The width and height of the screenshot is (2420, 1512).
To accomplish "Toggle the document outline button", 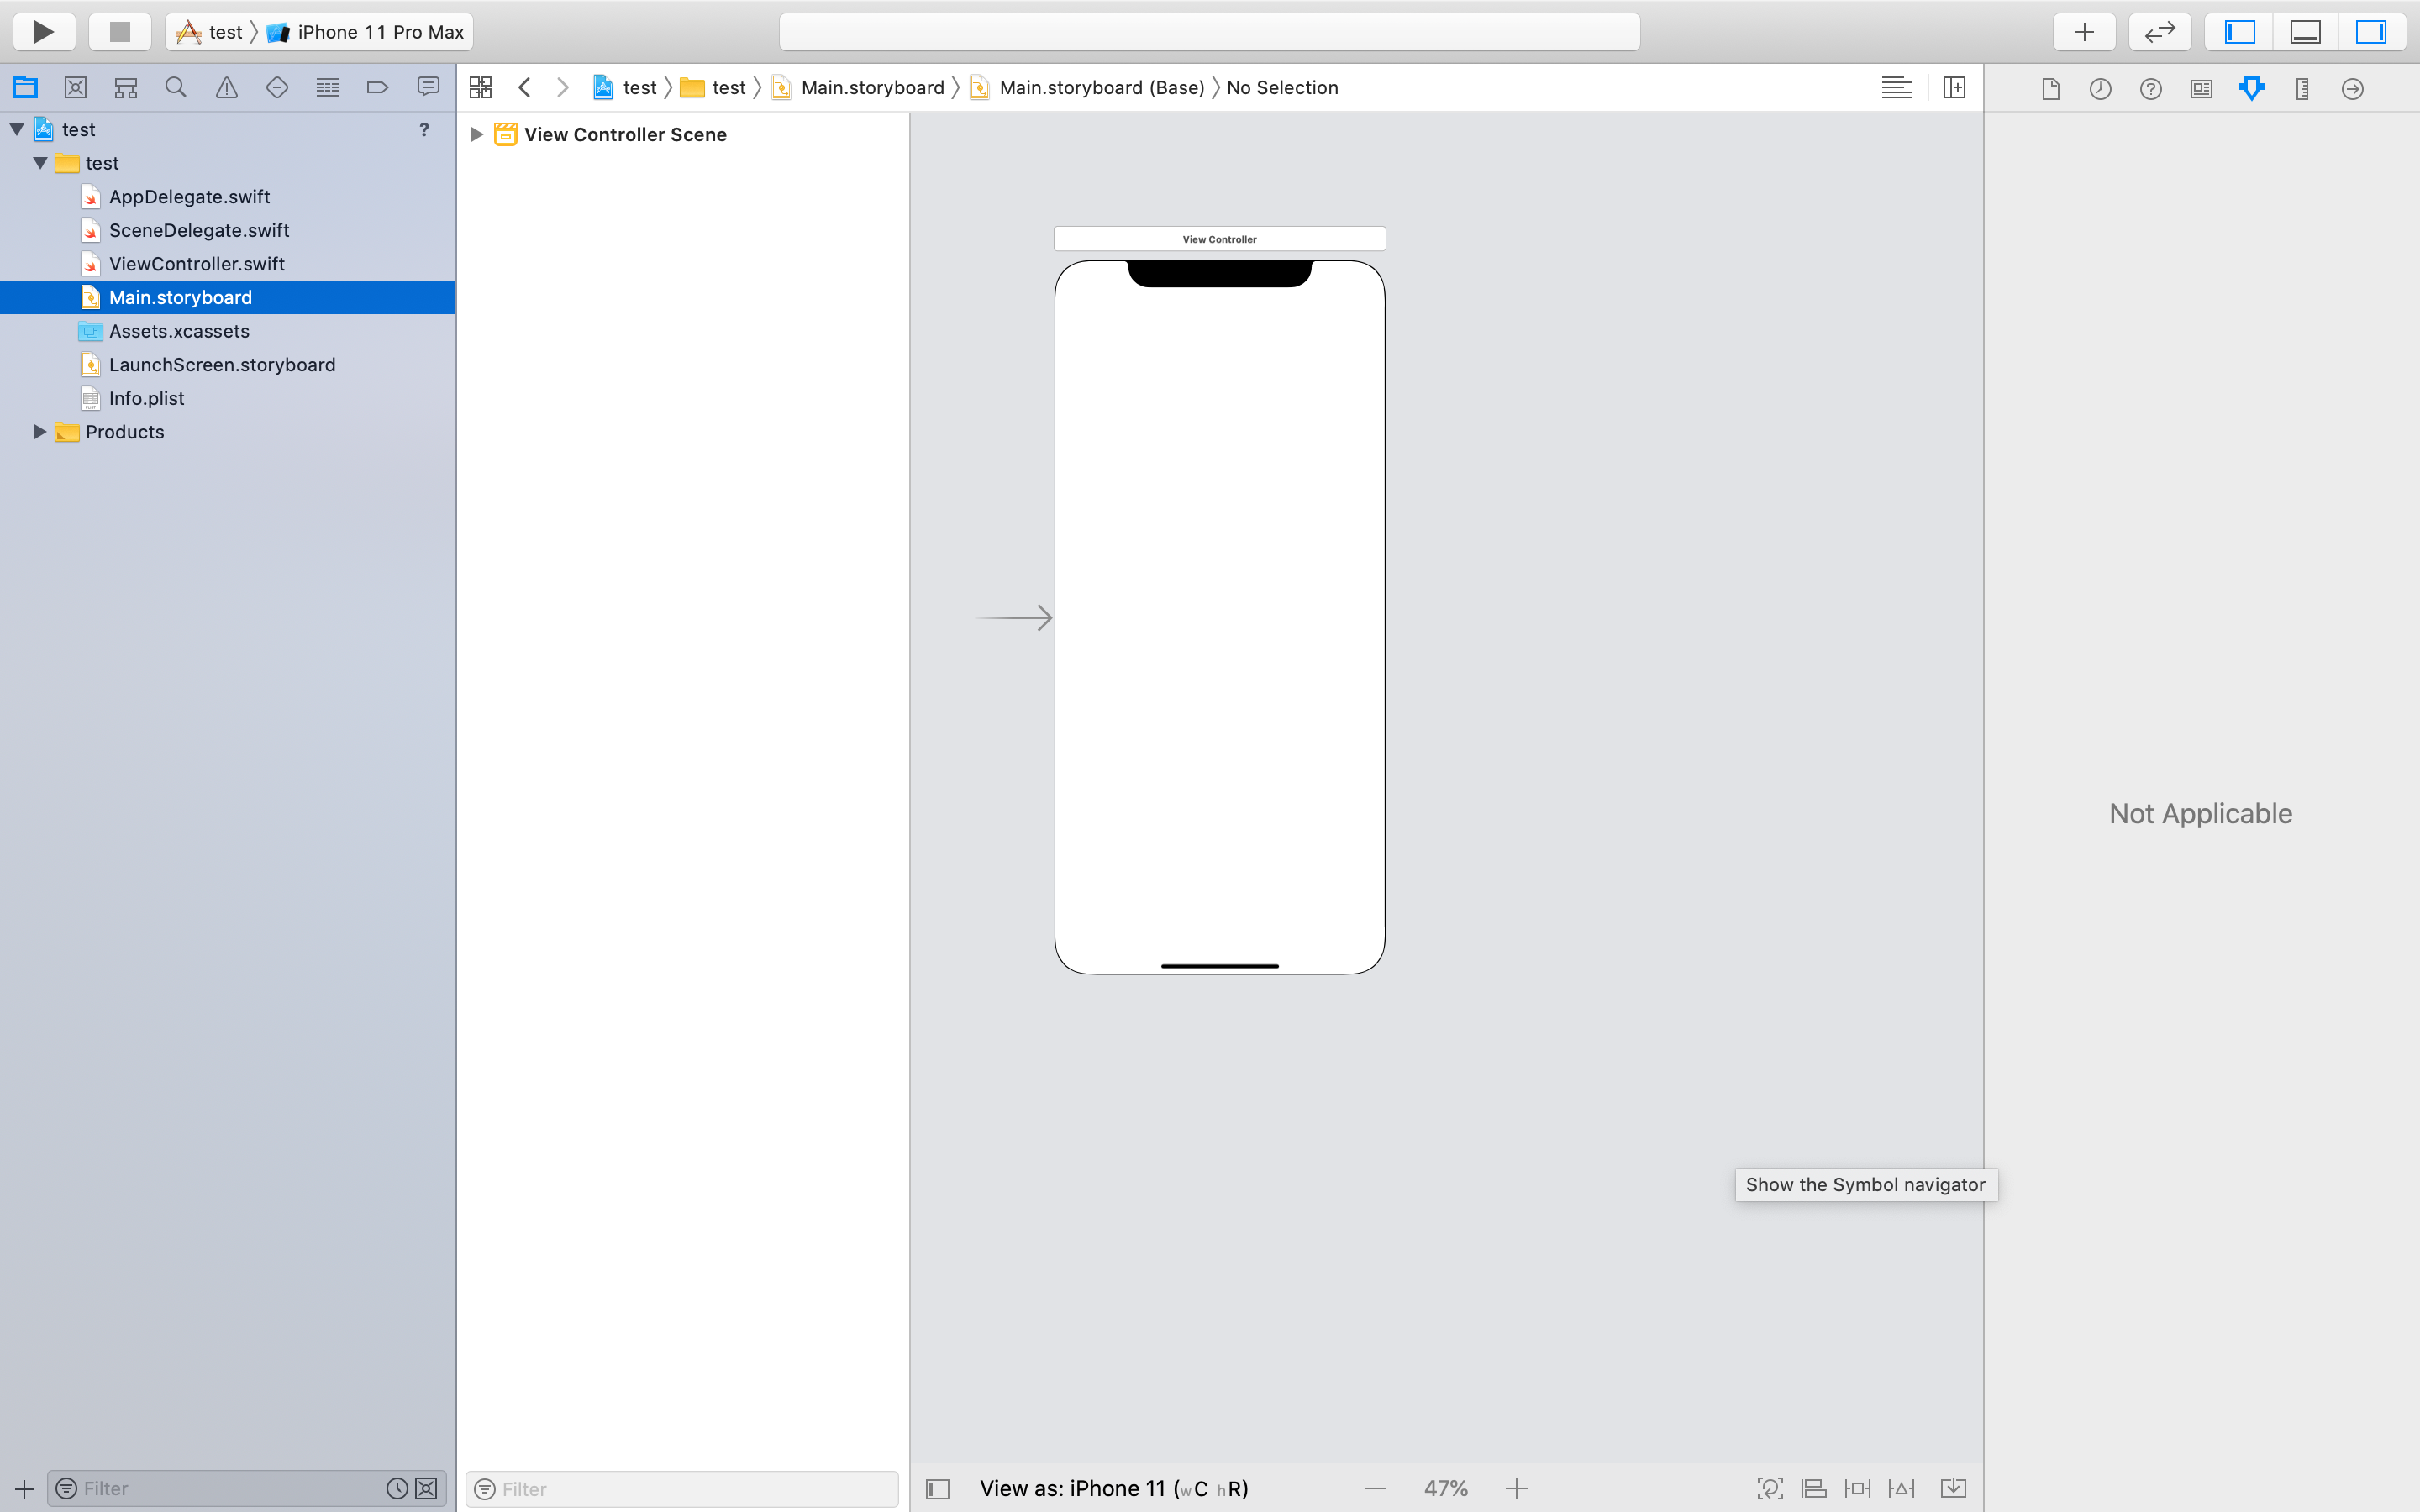I will pyautogui.click(x=937, y=1489).
